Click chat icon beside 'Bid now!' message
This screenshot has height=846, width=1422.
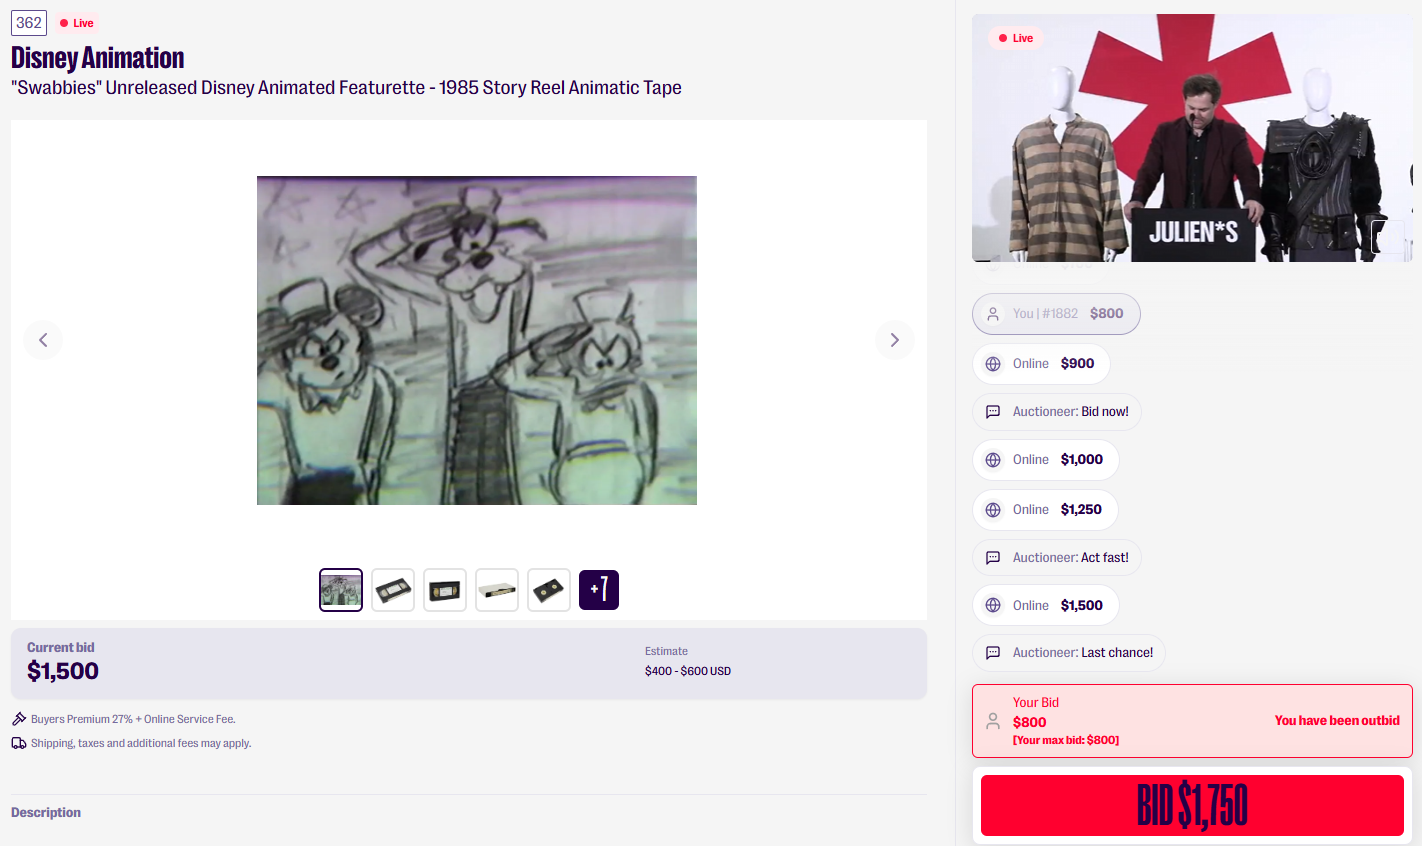pos(993,412)
